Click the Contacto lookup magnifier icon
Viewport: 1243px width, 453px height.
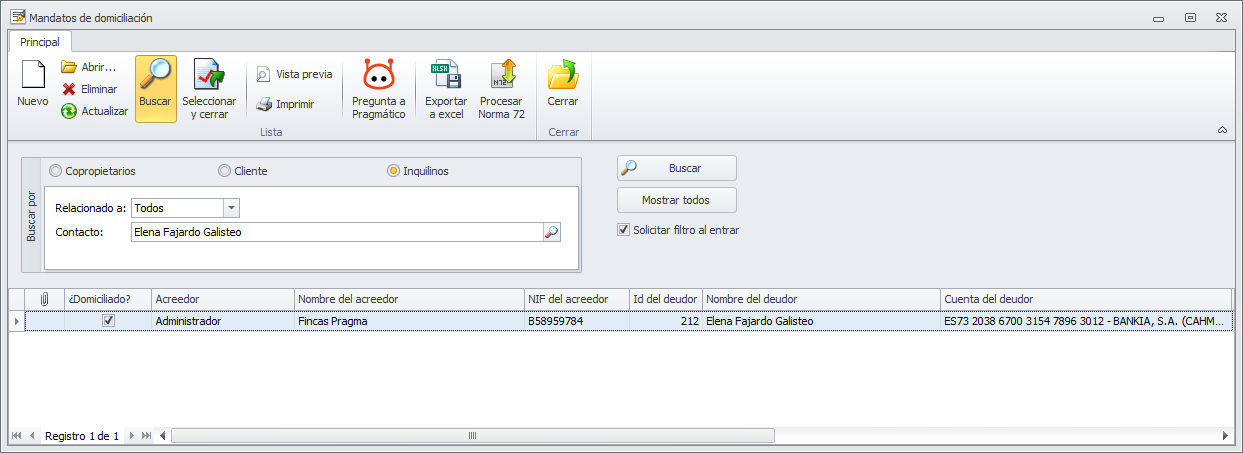point(551,232)
